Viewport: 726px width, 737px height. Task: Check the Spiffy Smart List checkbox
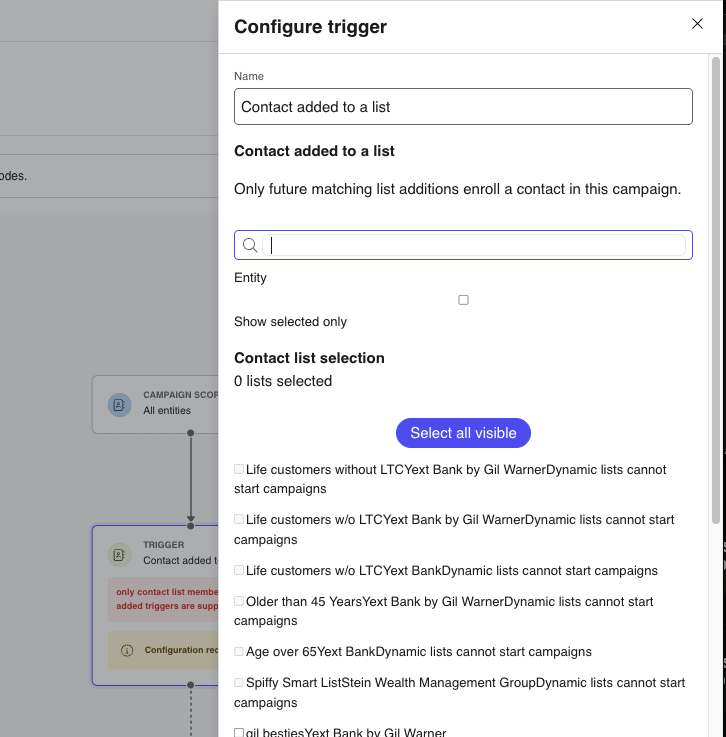pyautogui.click(x=239, y=682)
